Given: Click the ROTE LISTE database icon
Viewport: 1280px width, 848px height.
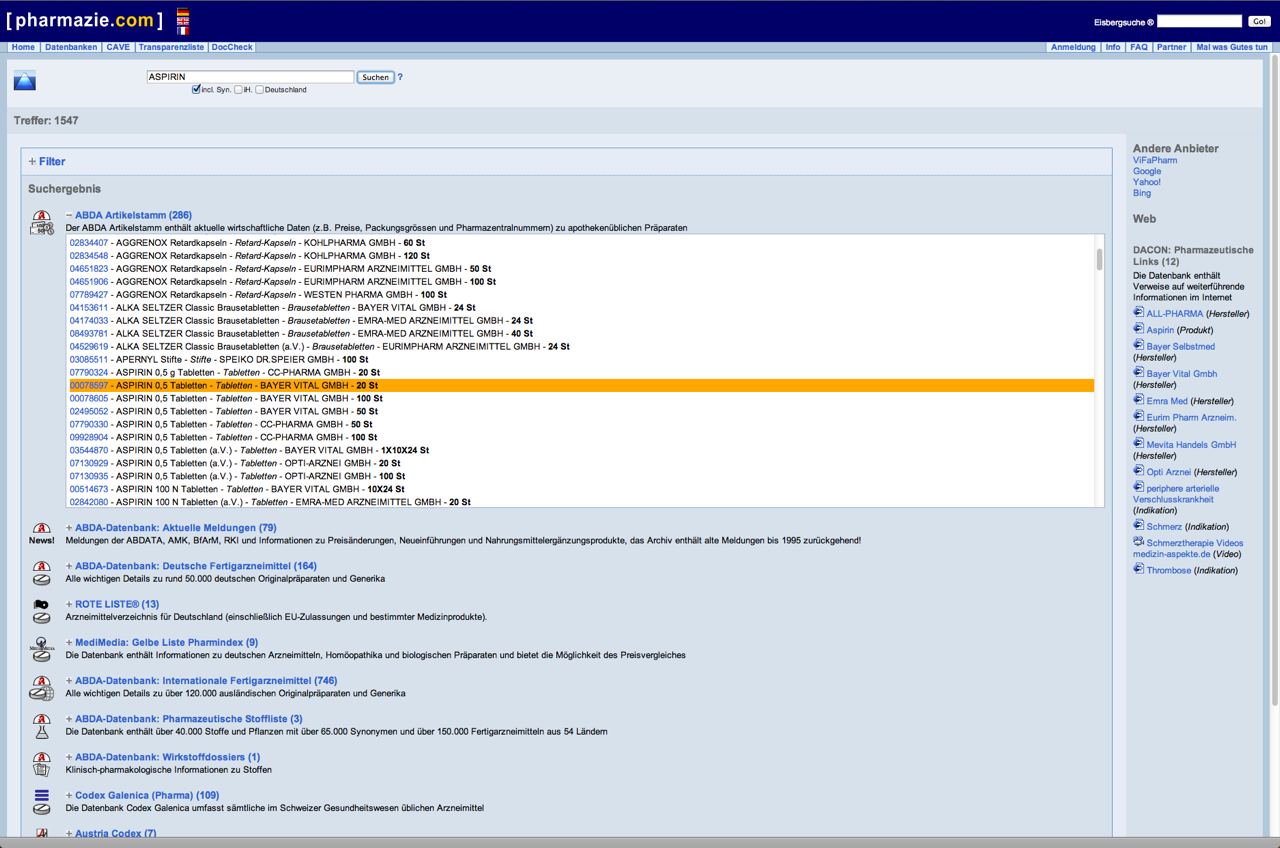Looking at the screenshot, I should [41, 611].
